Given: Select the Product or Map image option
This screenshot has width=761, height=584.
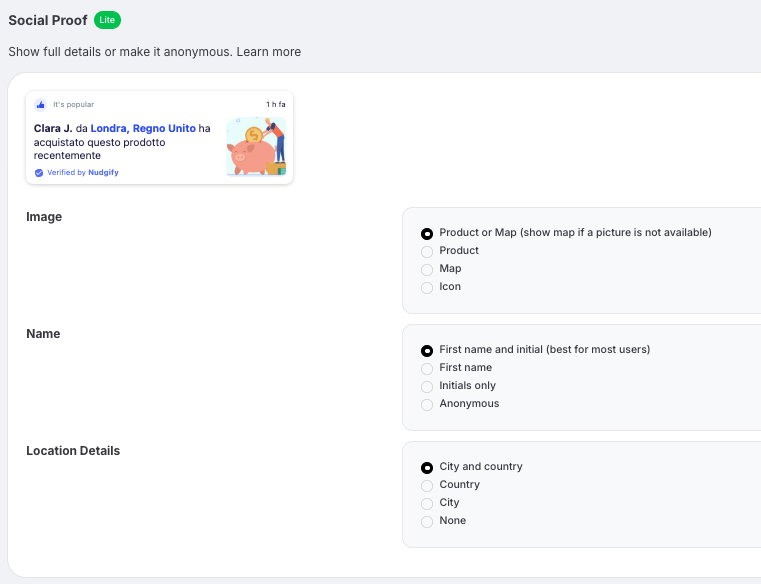Looking at the screenshot, I should [x=427, y=233].
